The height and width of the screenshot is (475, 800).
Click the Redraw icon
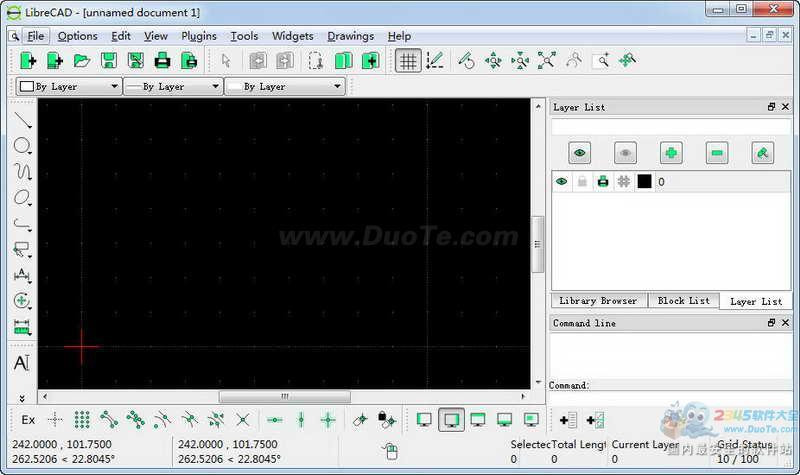pos(466,61)
